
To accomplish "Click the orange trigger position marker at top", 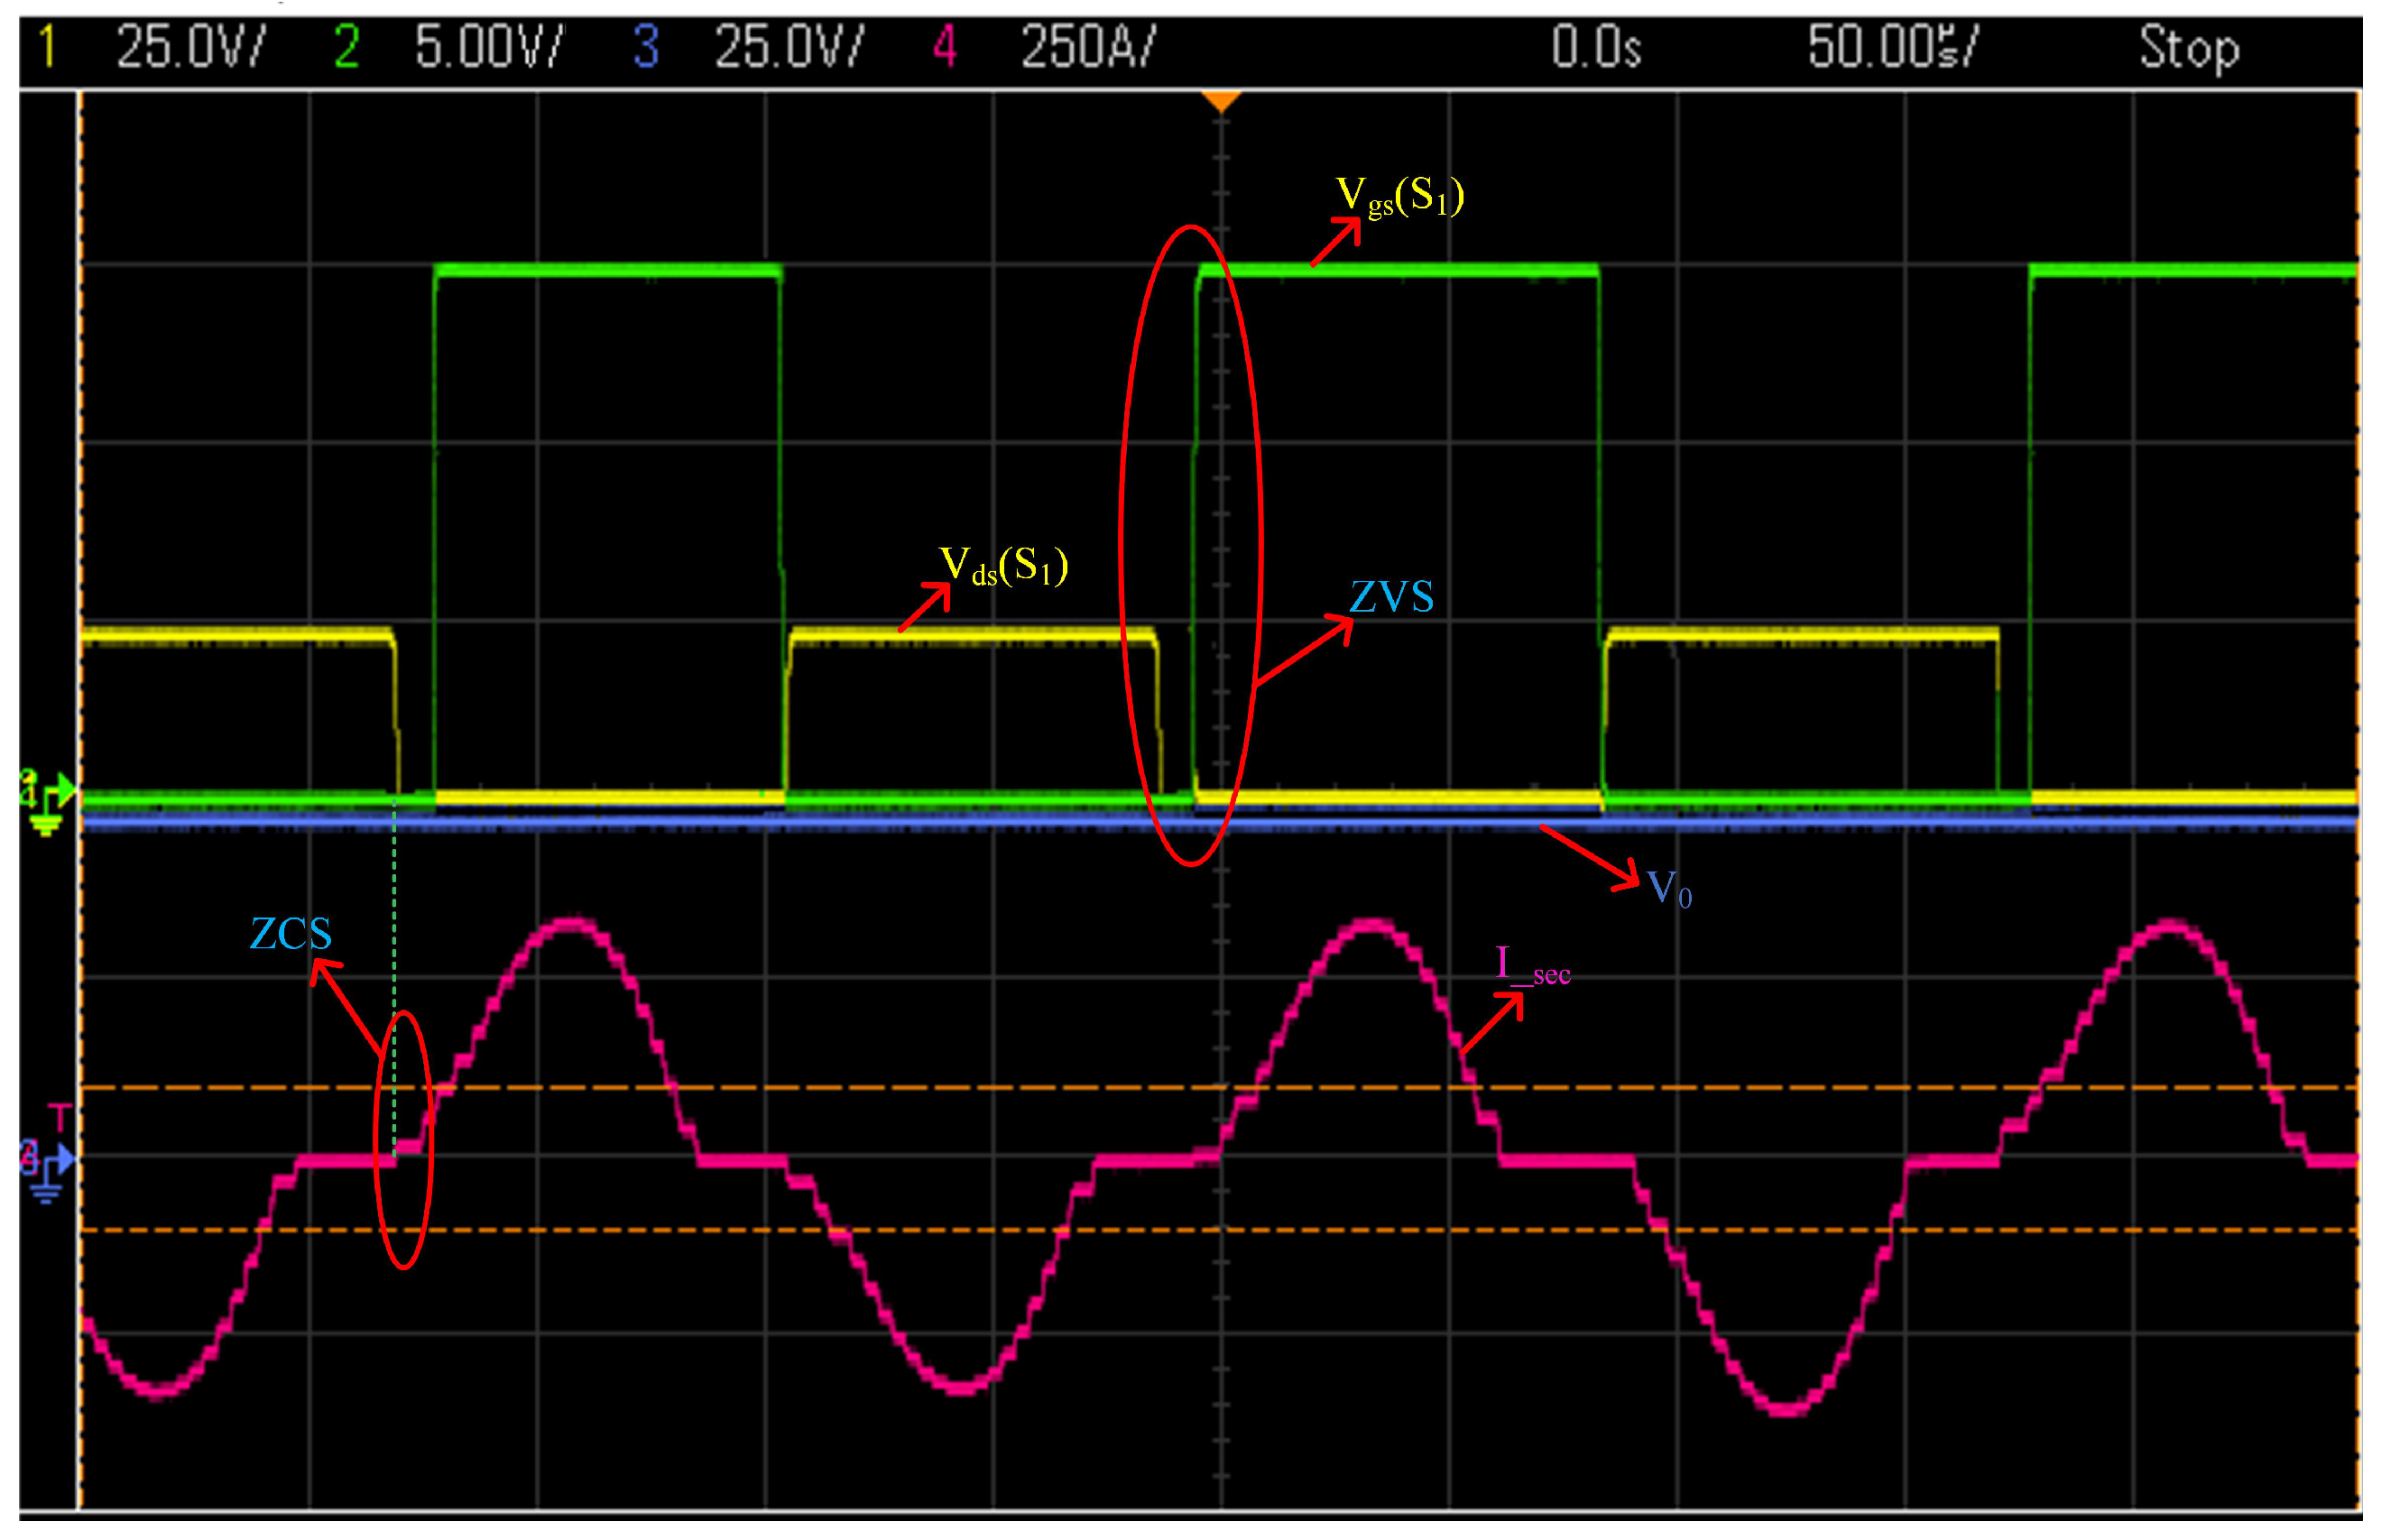I will pos(1220,101).
